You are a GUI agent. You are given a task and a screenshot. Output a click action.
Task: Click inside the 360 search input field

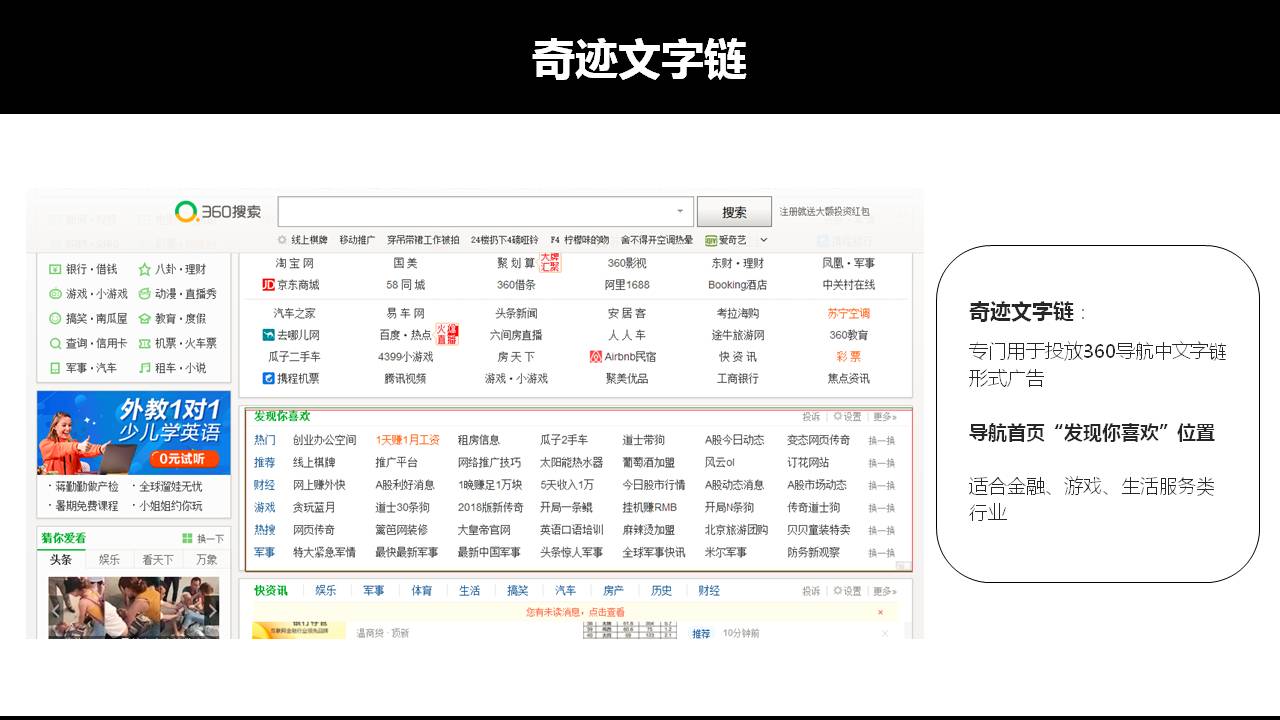click(x=475, y=212)
